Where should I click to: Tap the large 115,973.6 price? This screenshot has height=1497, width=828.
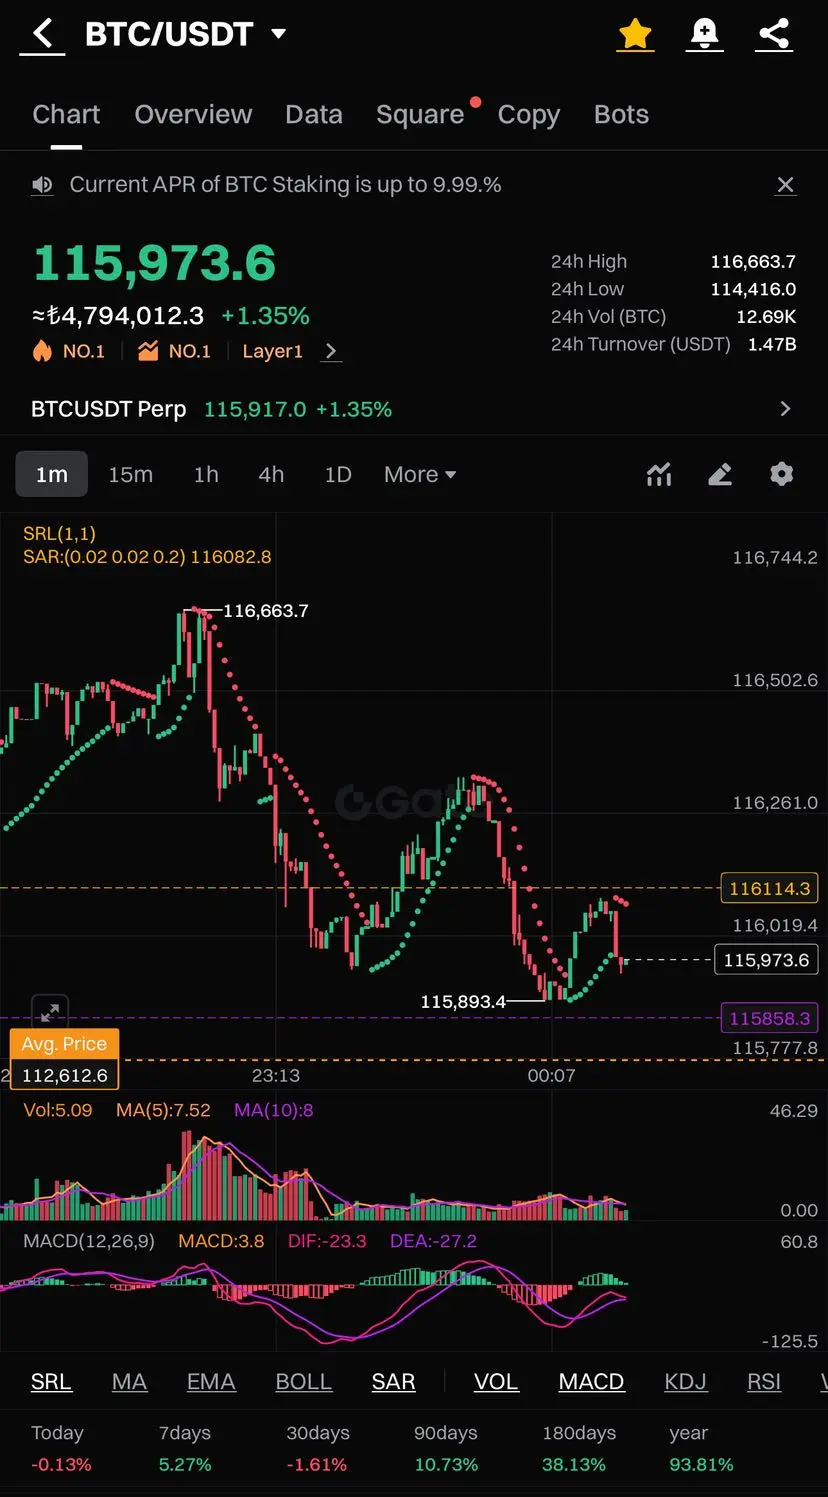point(155,262)
